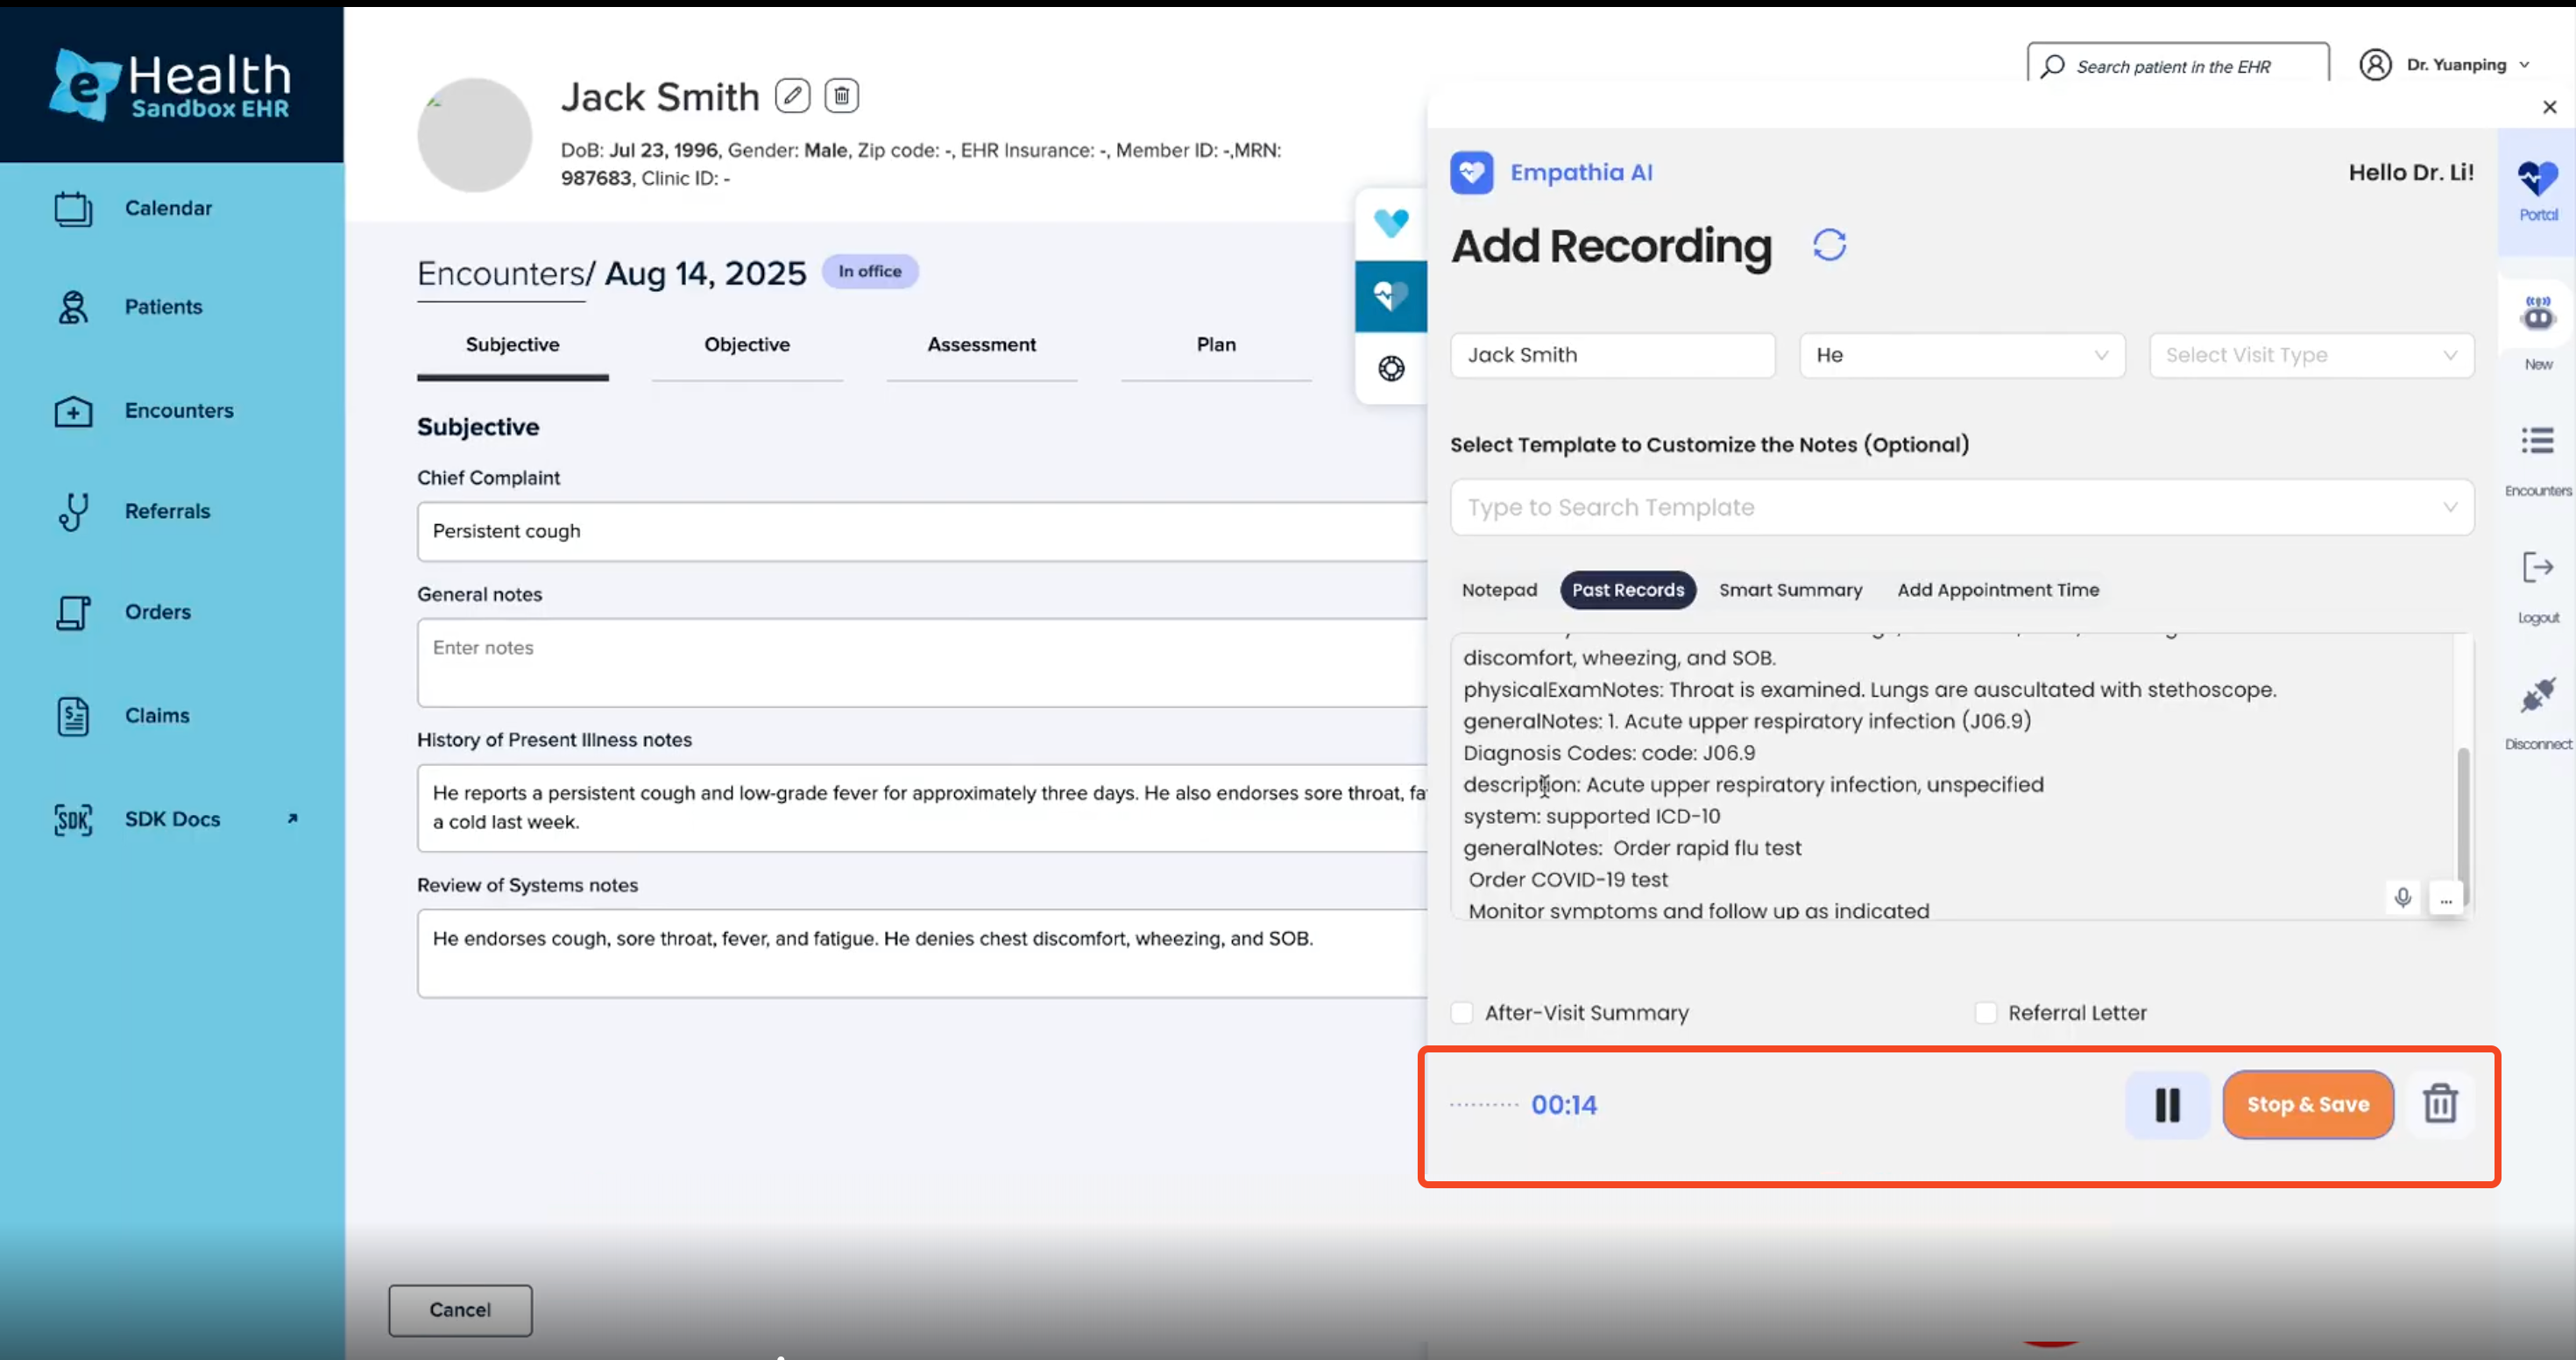The height and width of the screenshot is (1360, 2576).
Task: Open the Select Visit Type dropdown
Action: (x=2311, y=355)
